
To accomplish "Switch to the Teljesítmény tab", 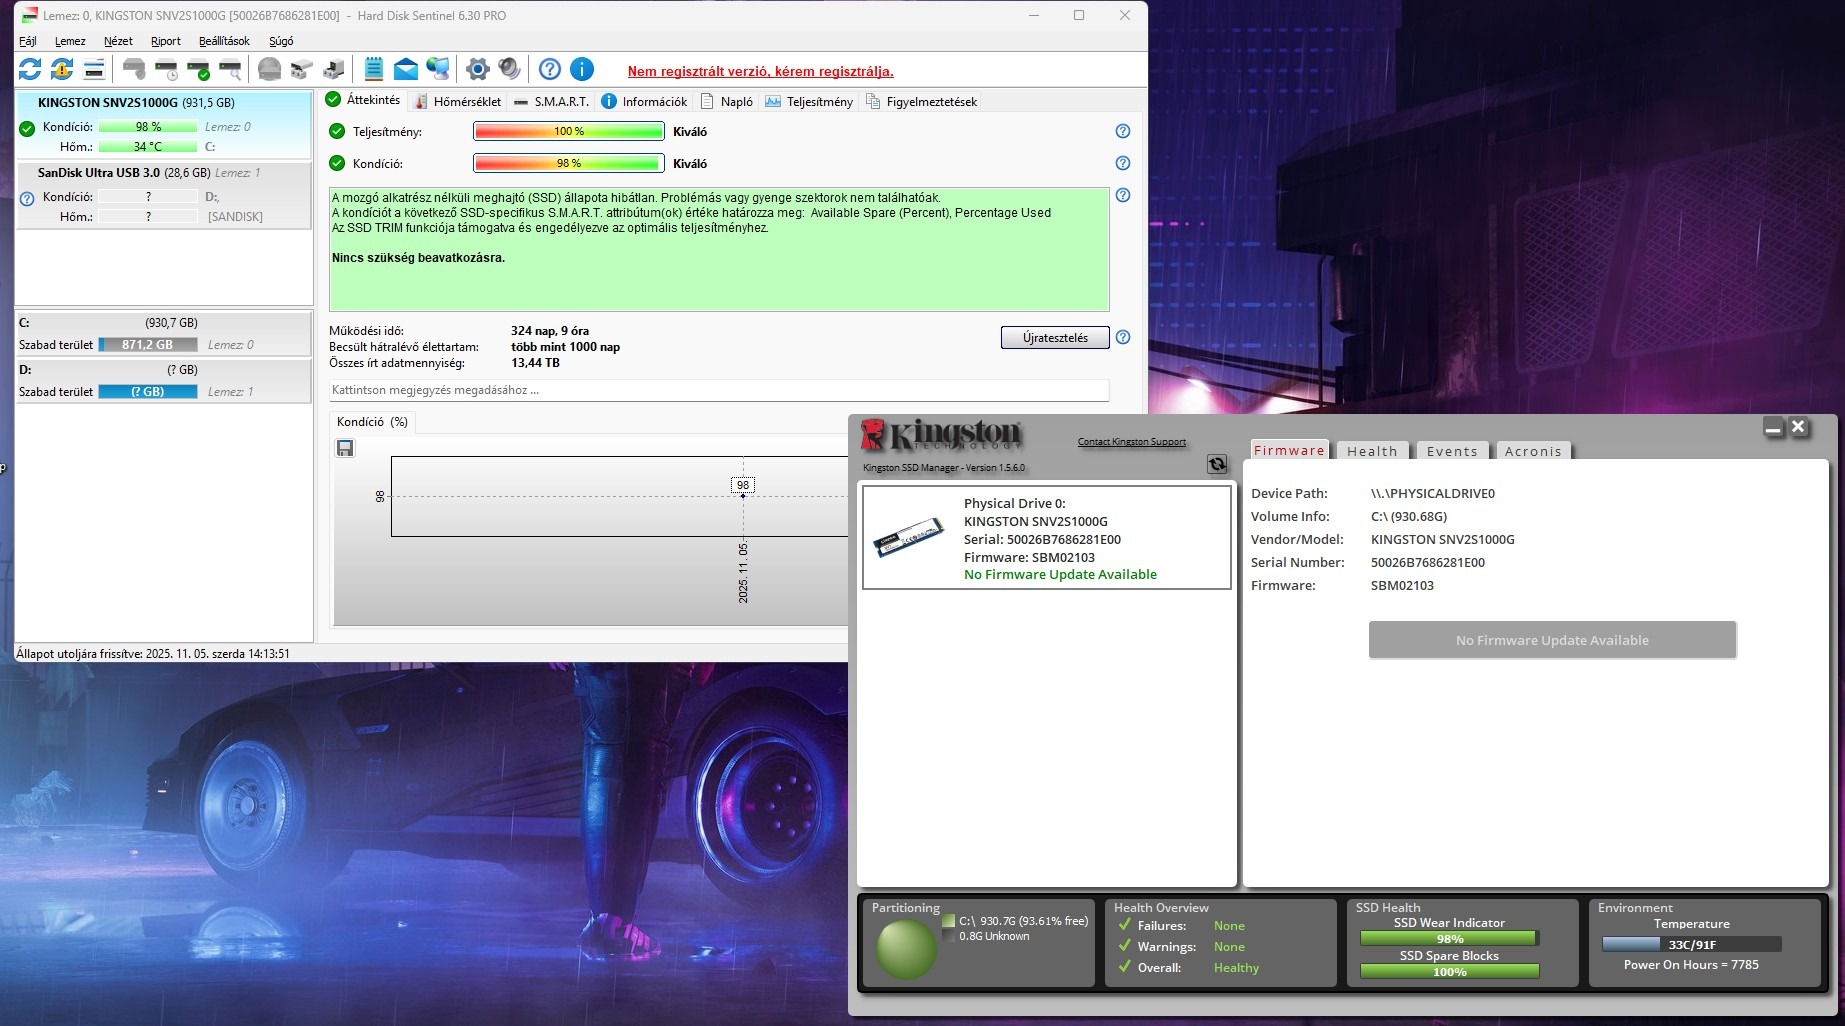I will pyautogui.click(x=809, y=101).
